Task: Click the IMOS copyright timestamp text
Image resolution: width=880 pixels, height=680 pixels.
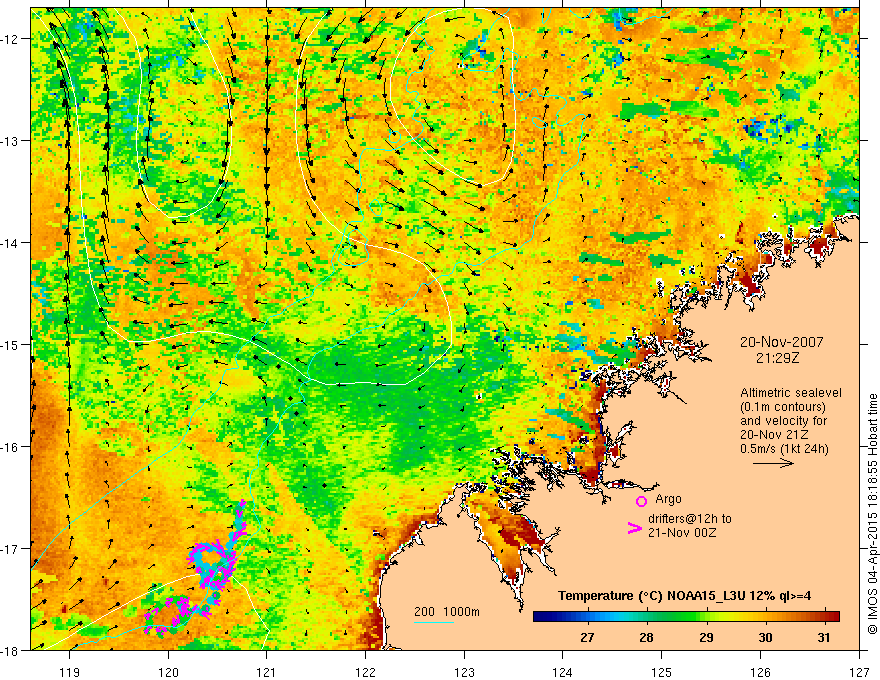Action: pos(872,514)
